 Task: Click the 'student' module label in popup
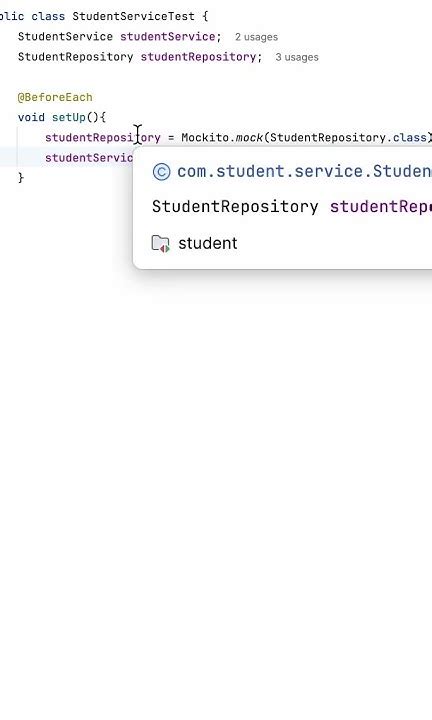[208, 243]
